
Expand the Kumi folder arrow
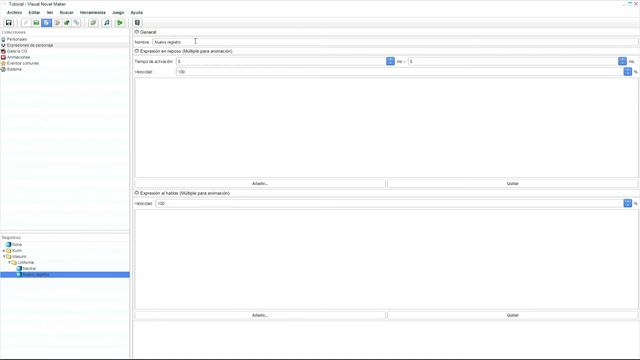4,251
